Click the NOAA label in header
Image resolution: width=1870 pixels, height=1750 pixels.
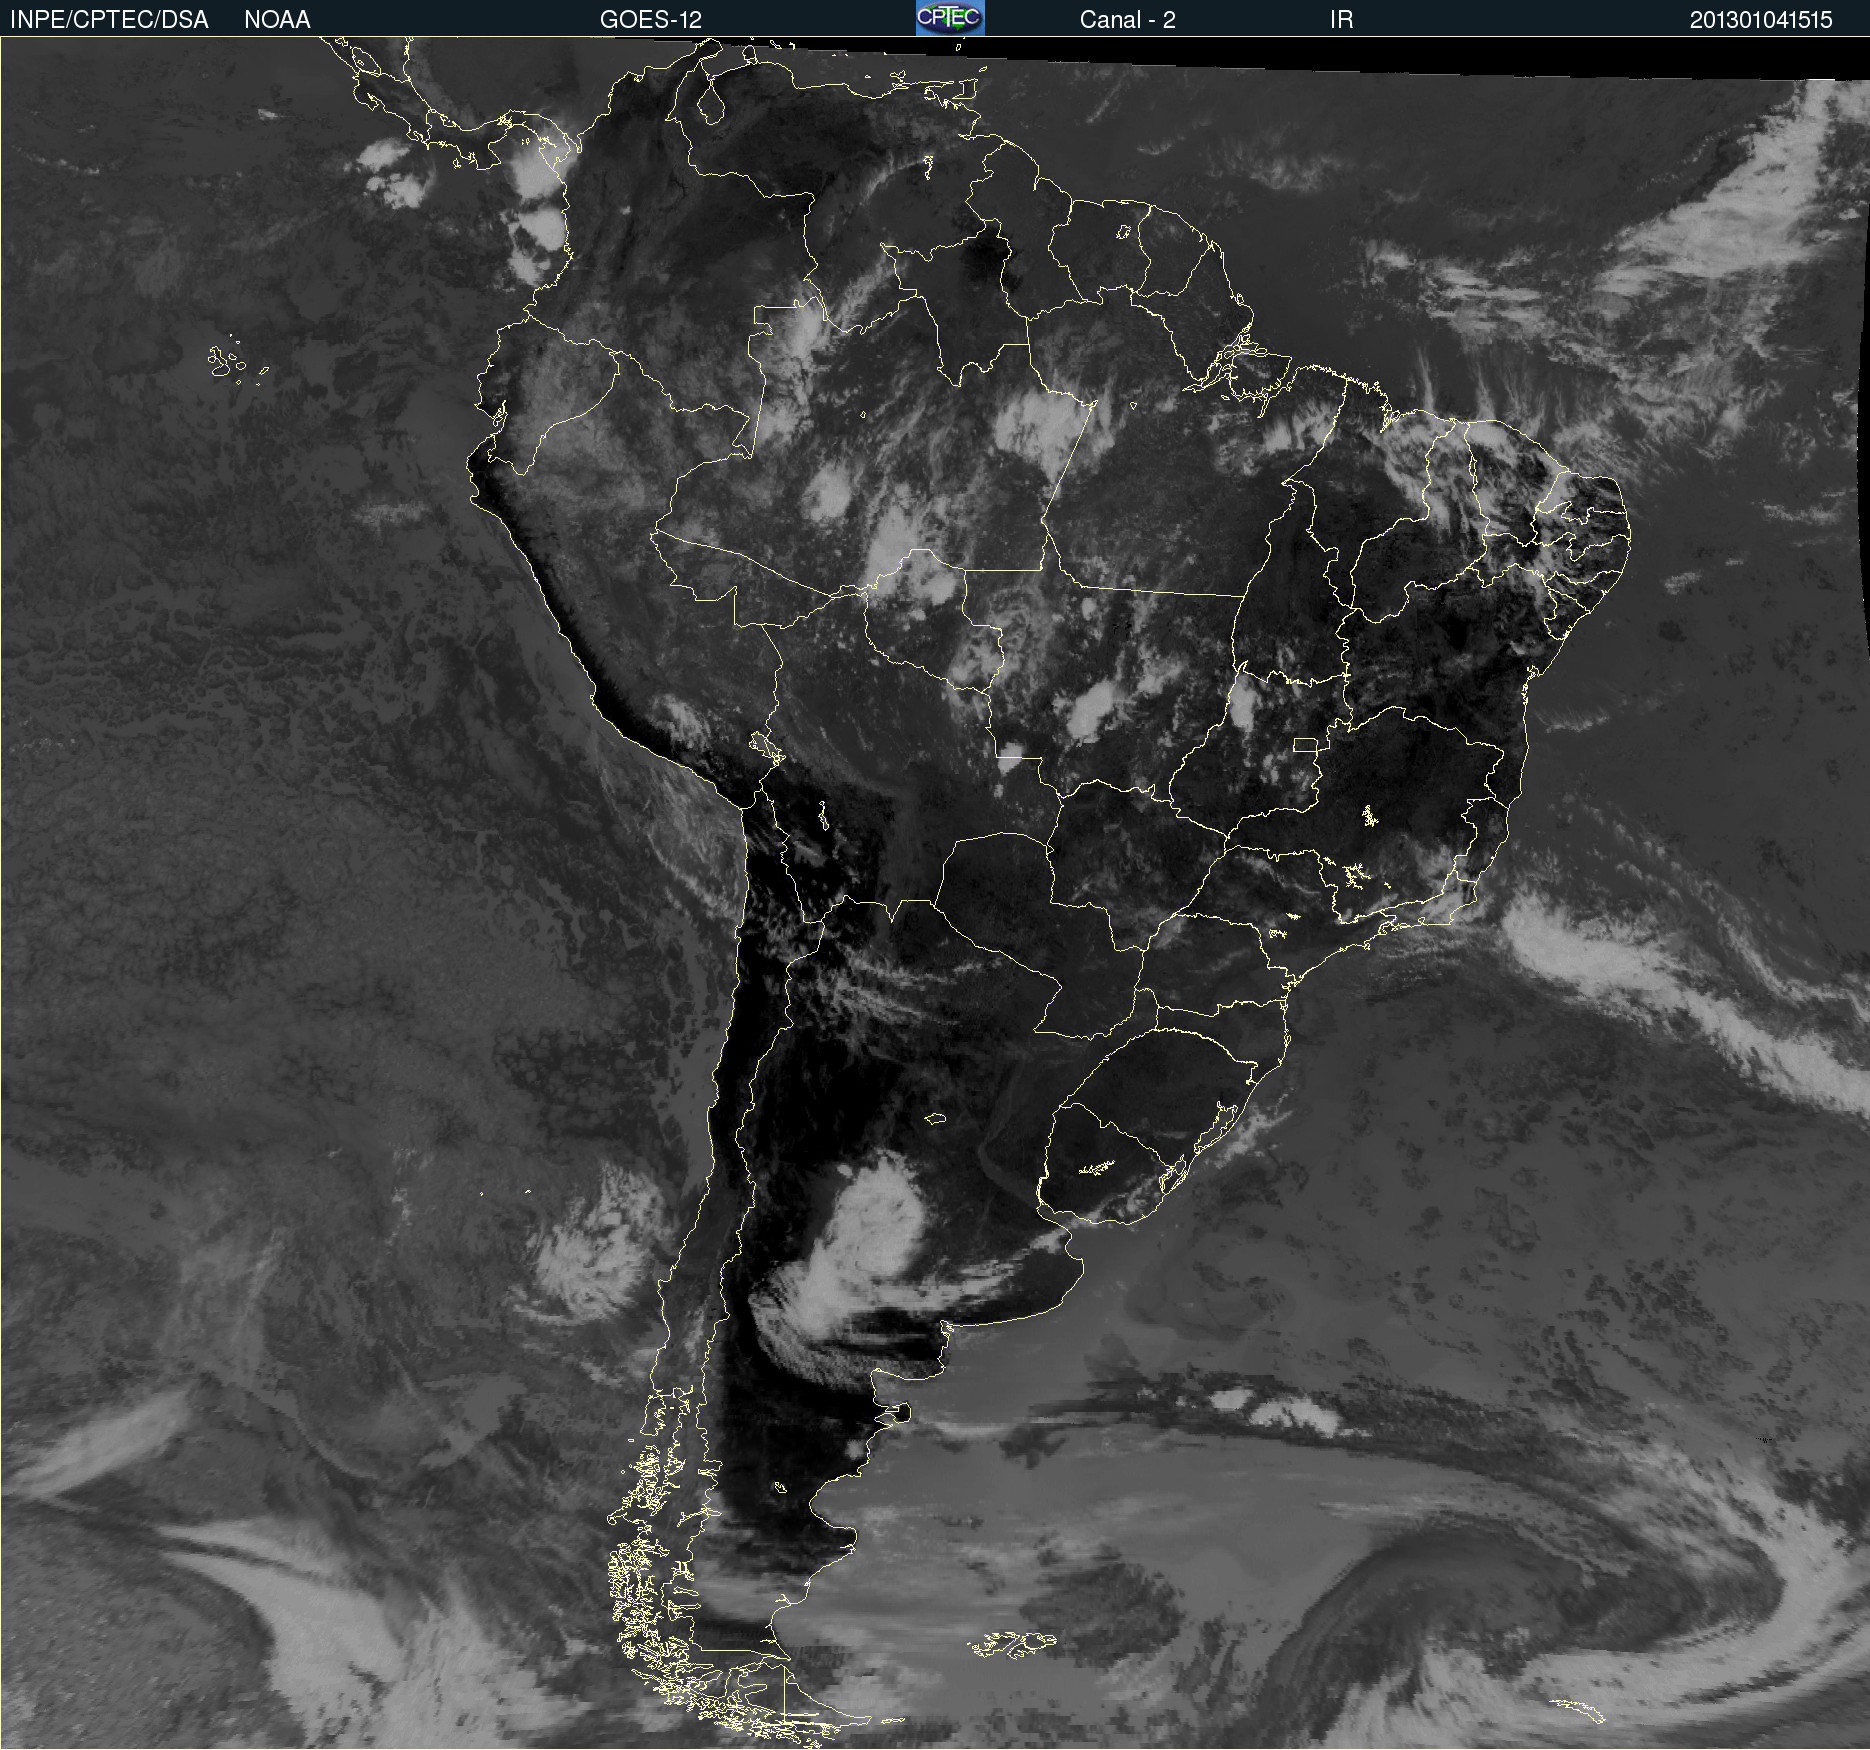pyautogui.click(x=277, y=20)
